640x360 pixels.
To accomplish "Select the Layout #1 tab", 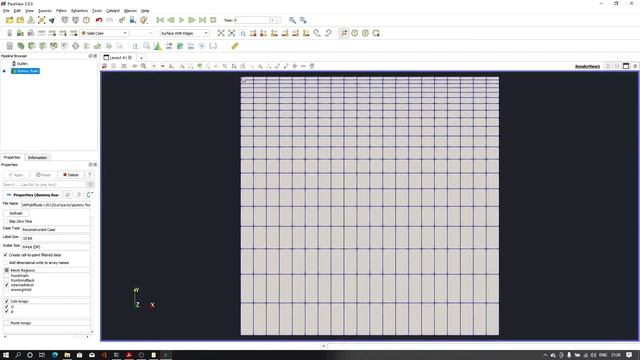I will pos(118,58).
